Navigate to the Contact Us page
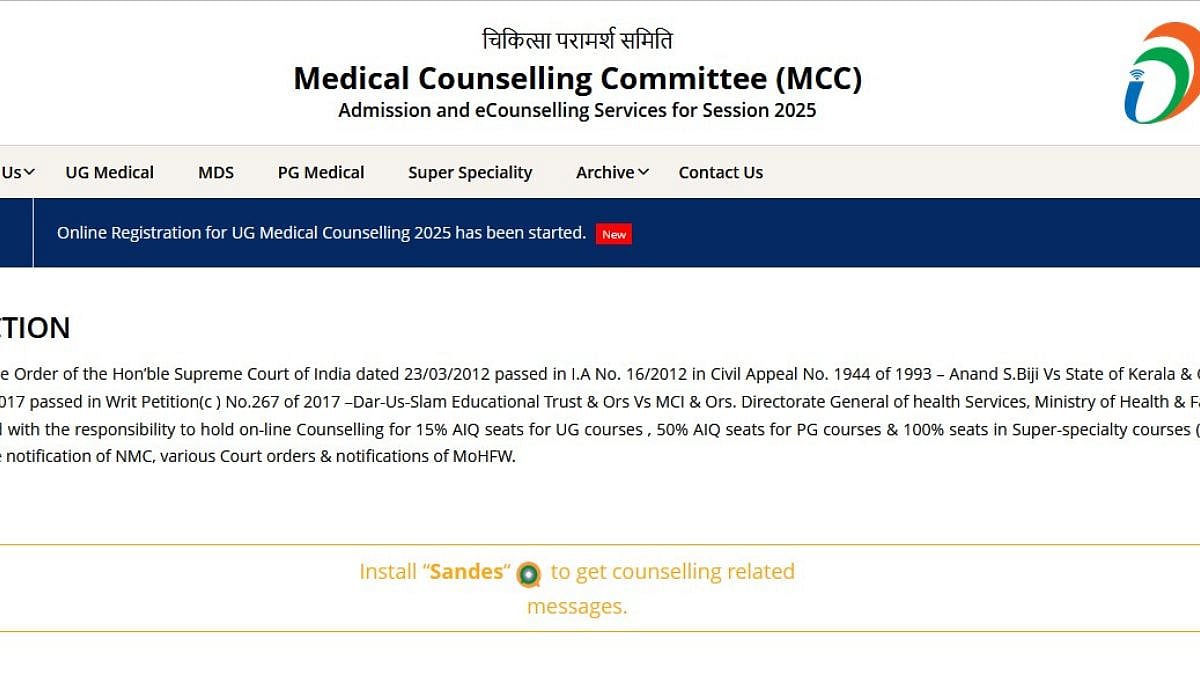 [x=720, y=172]
